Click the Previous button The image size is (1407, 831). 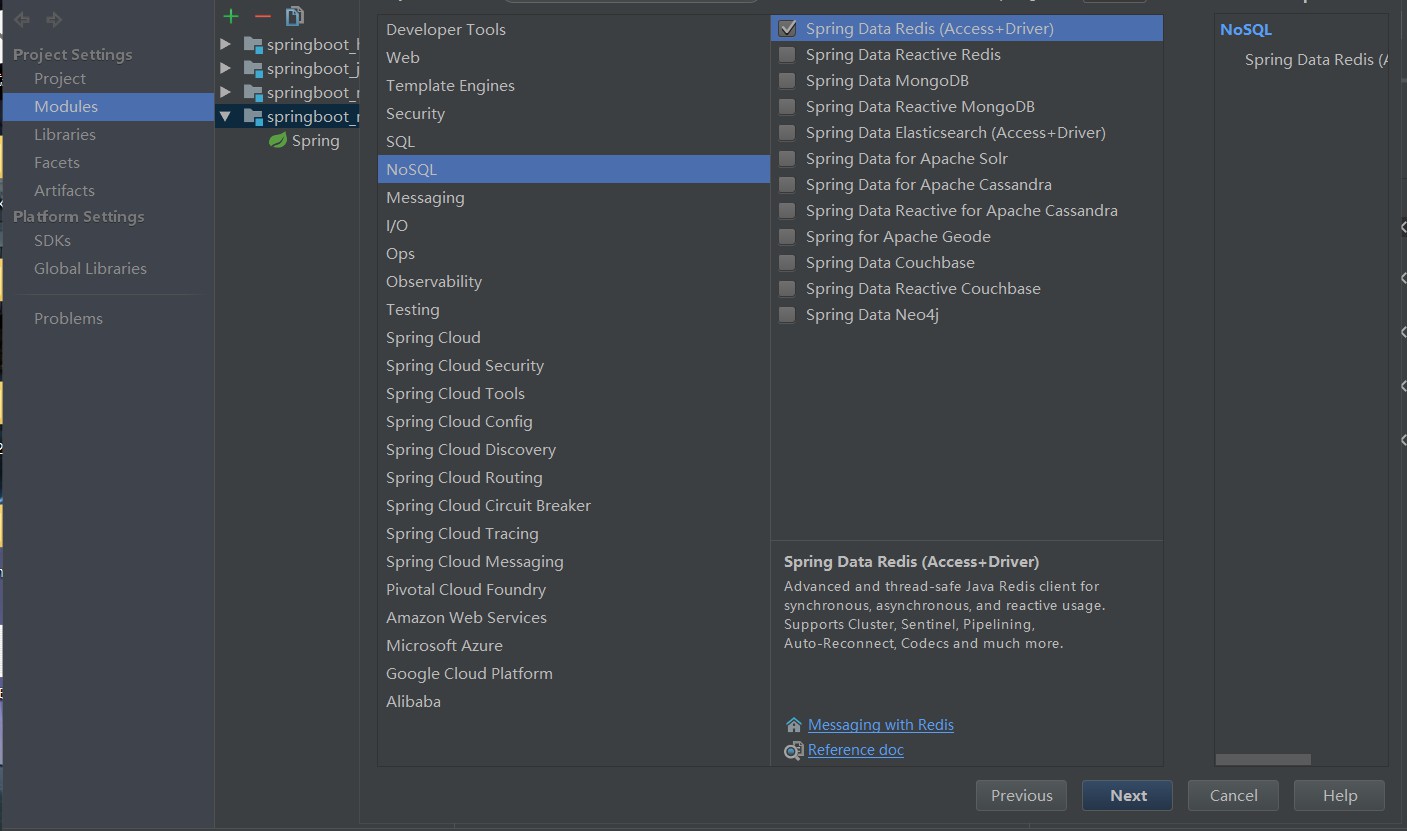click(1021, 796)
